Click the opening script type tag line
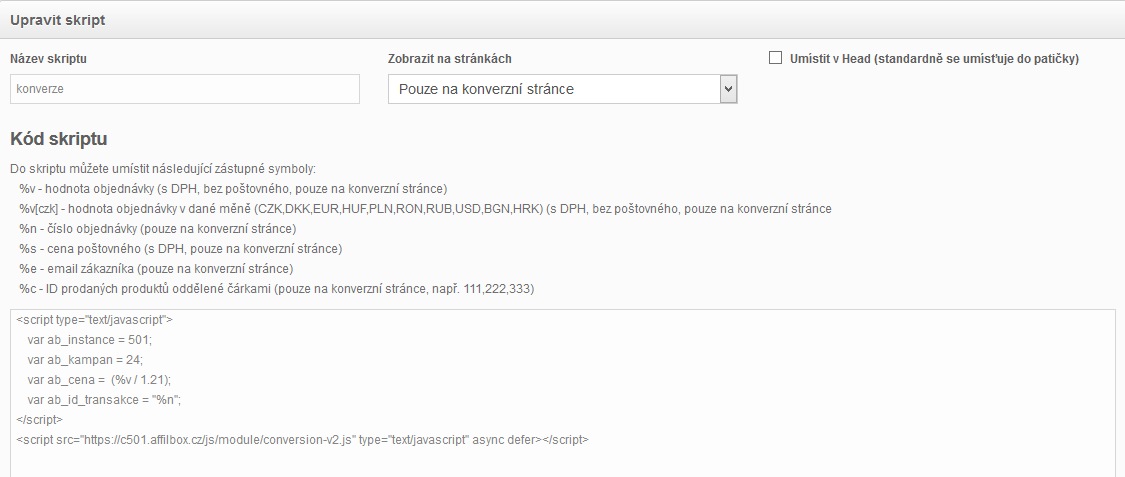Screen dimensions: 1125x477 pyautogui.click(x=94, y=319)
